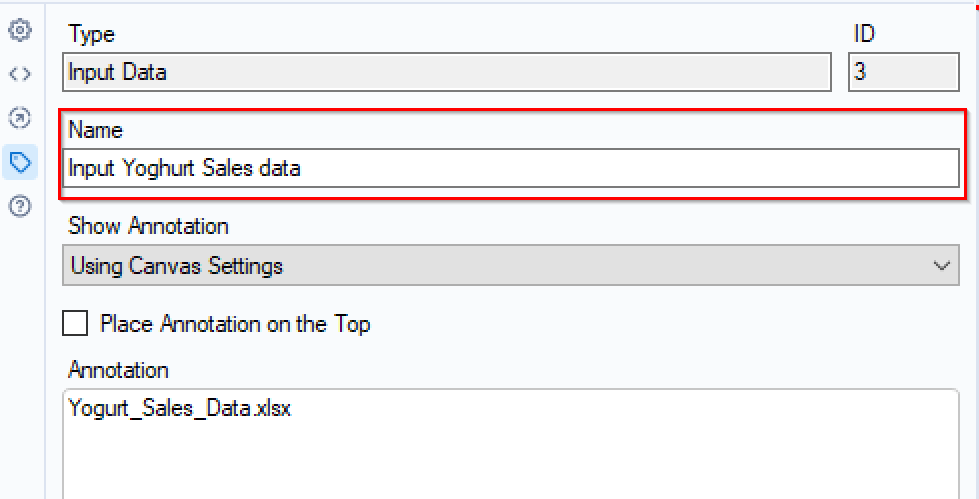Screen dimensions: 979x499
Task: Click the 'Name' field label
Action: pos(95,130)
